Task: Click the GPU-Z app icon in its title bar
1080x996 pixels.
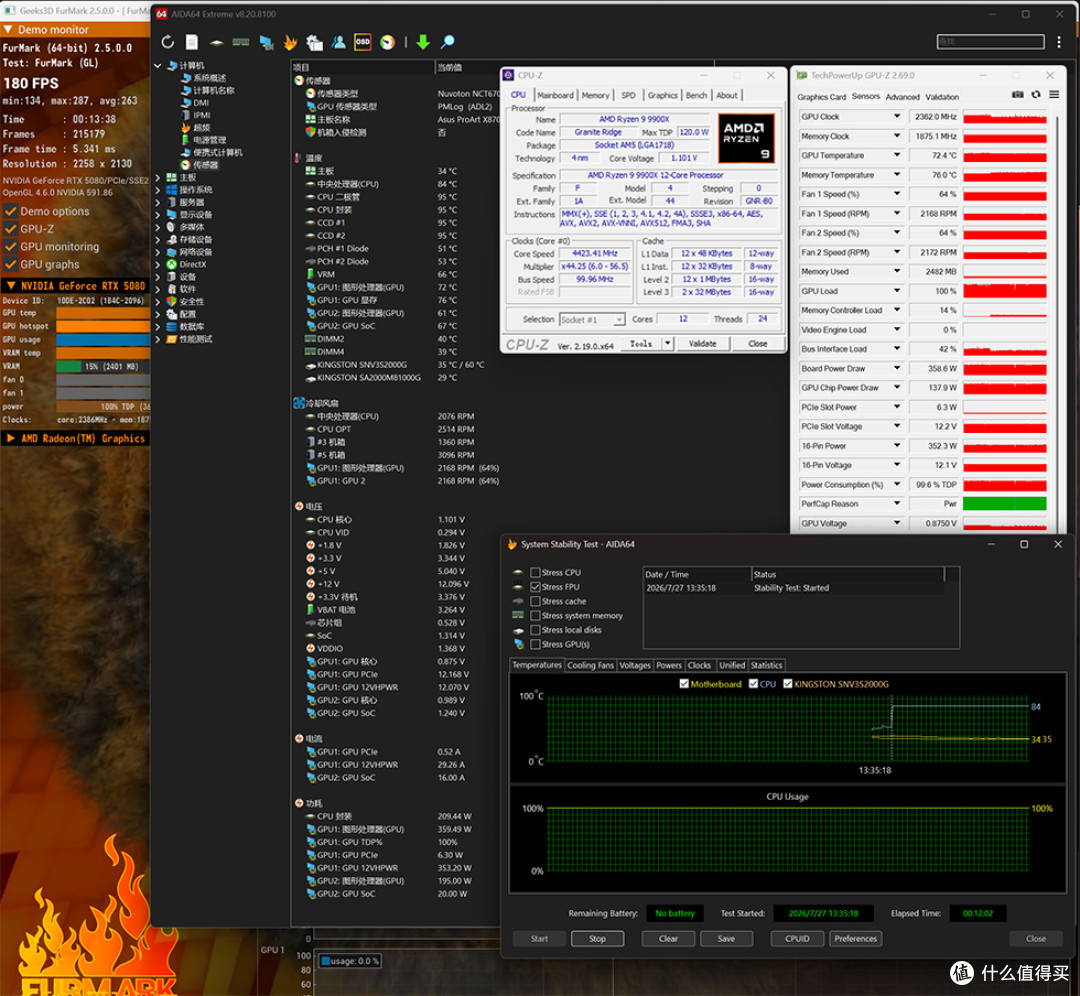Action: (802, 75)
